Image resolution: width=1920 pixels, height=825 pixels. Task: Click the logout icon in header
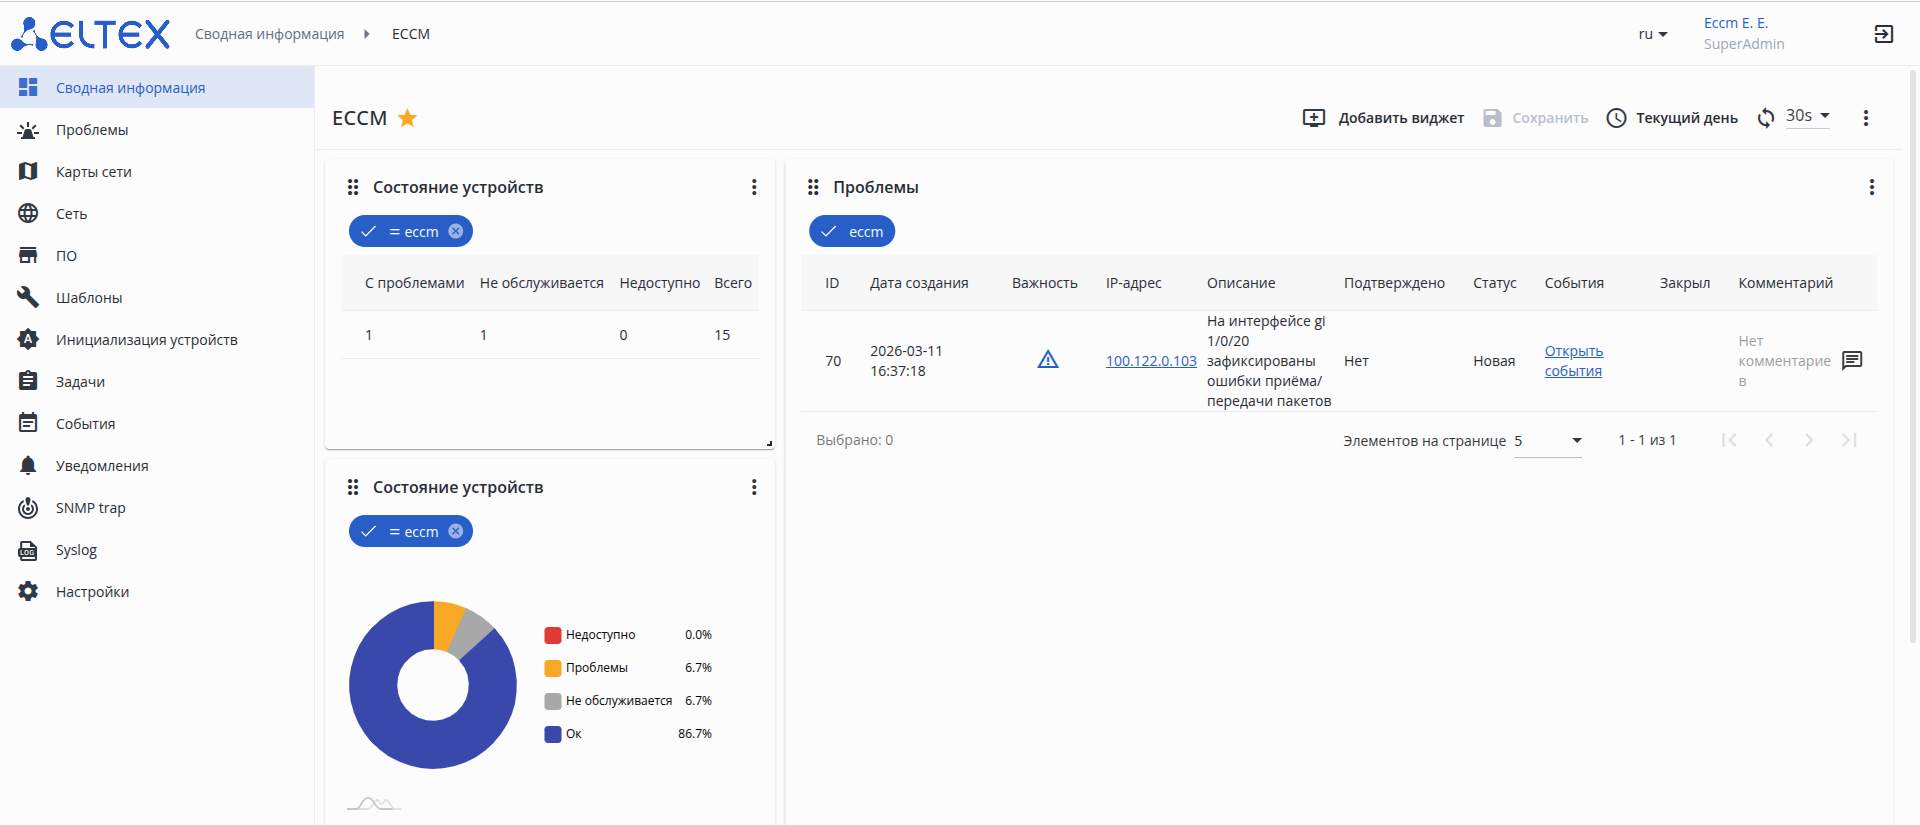pos(1883,34)
